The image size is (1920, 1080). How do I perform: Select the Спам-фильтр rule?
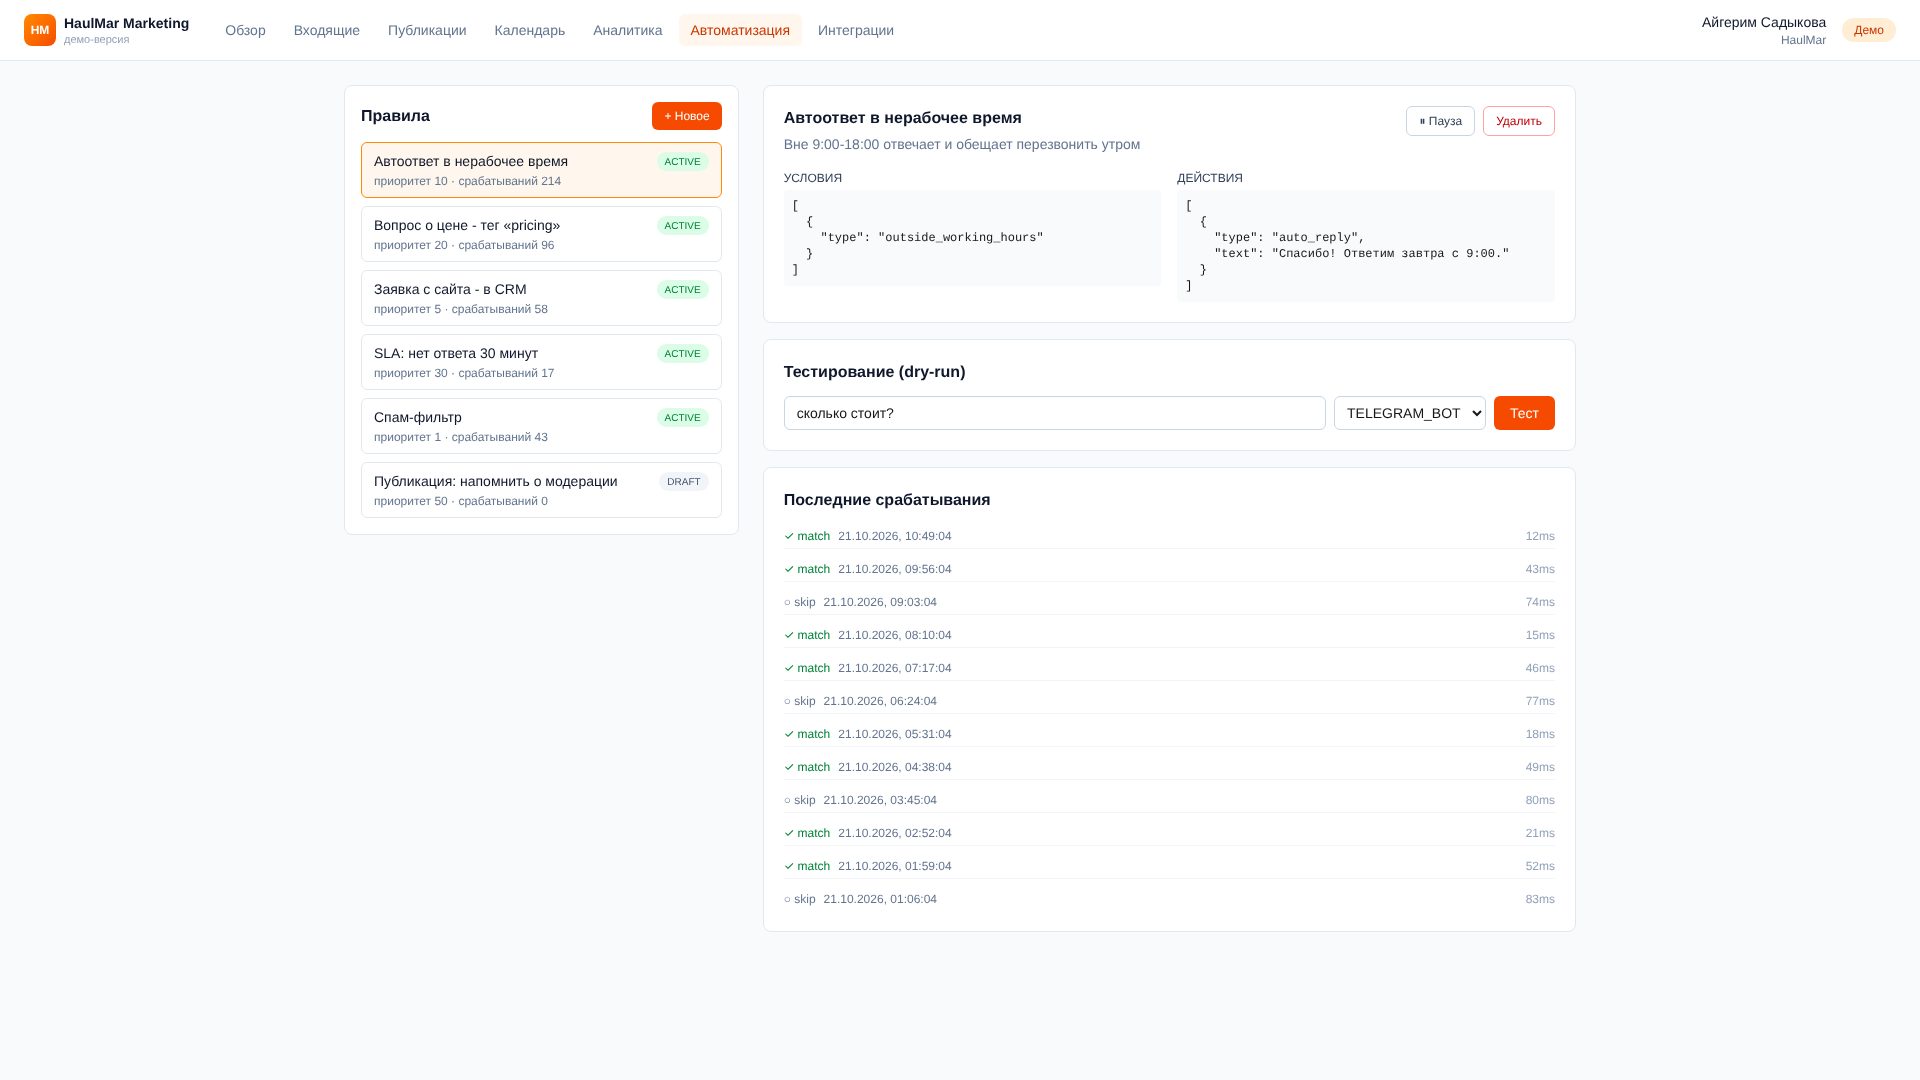(x=541, y=426)
